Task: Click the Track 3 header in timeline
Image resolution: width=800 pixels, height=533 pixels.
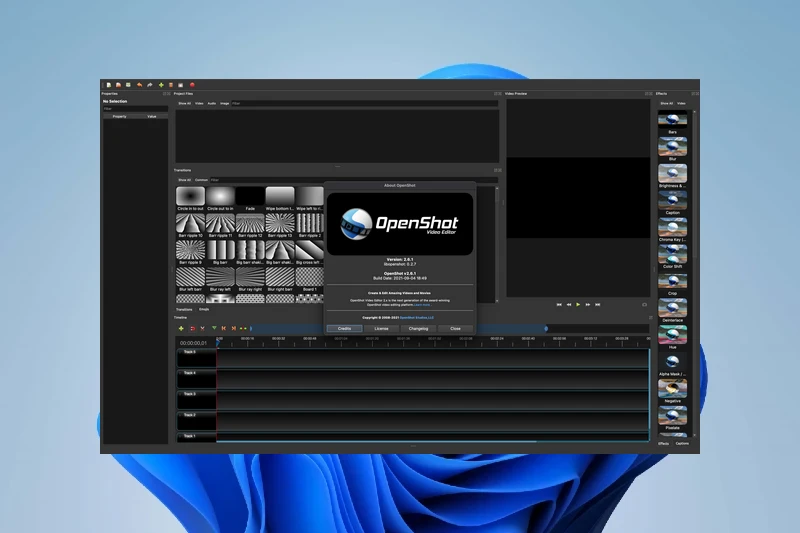Action: (196, 400)
